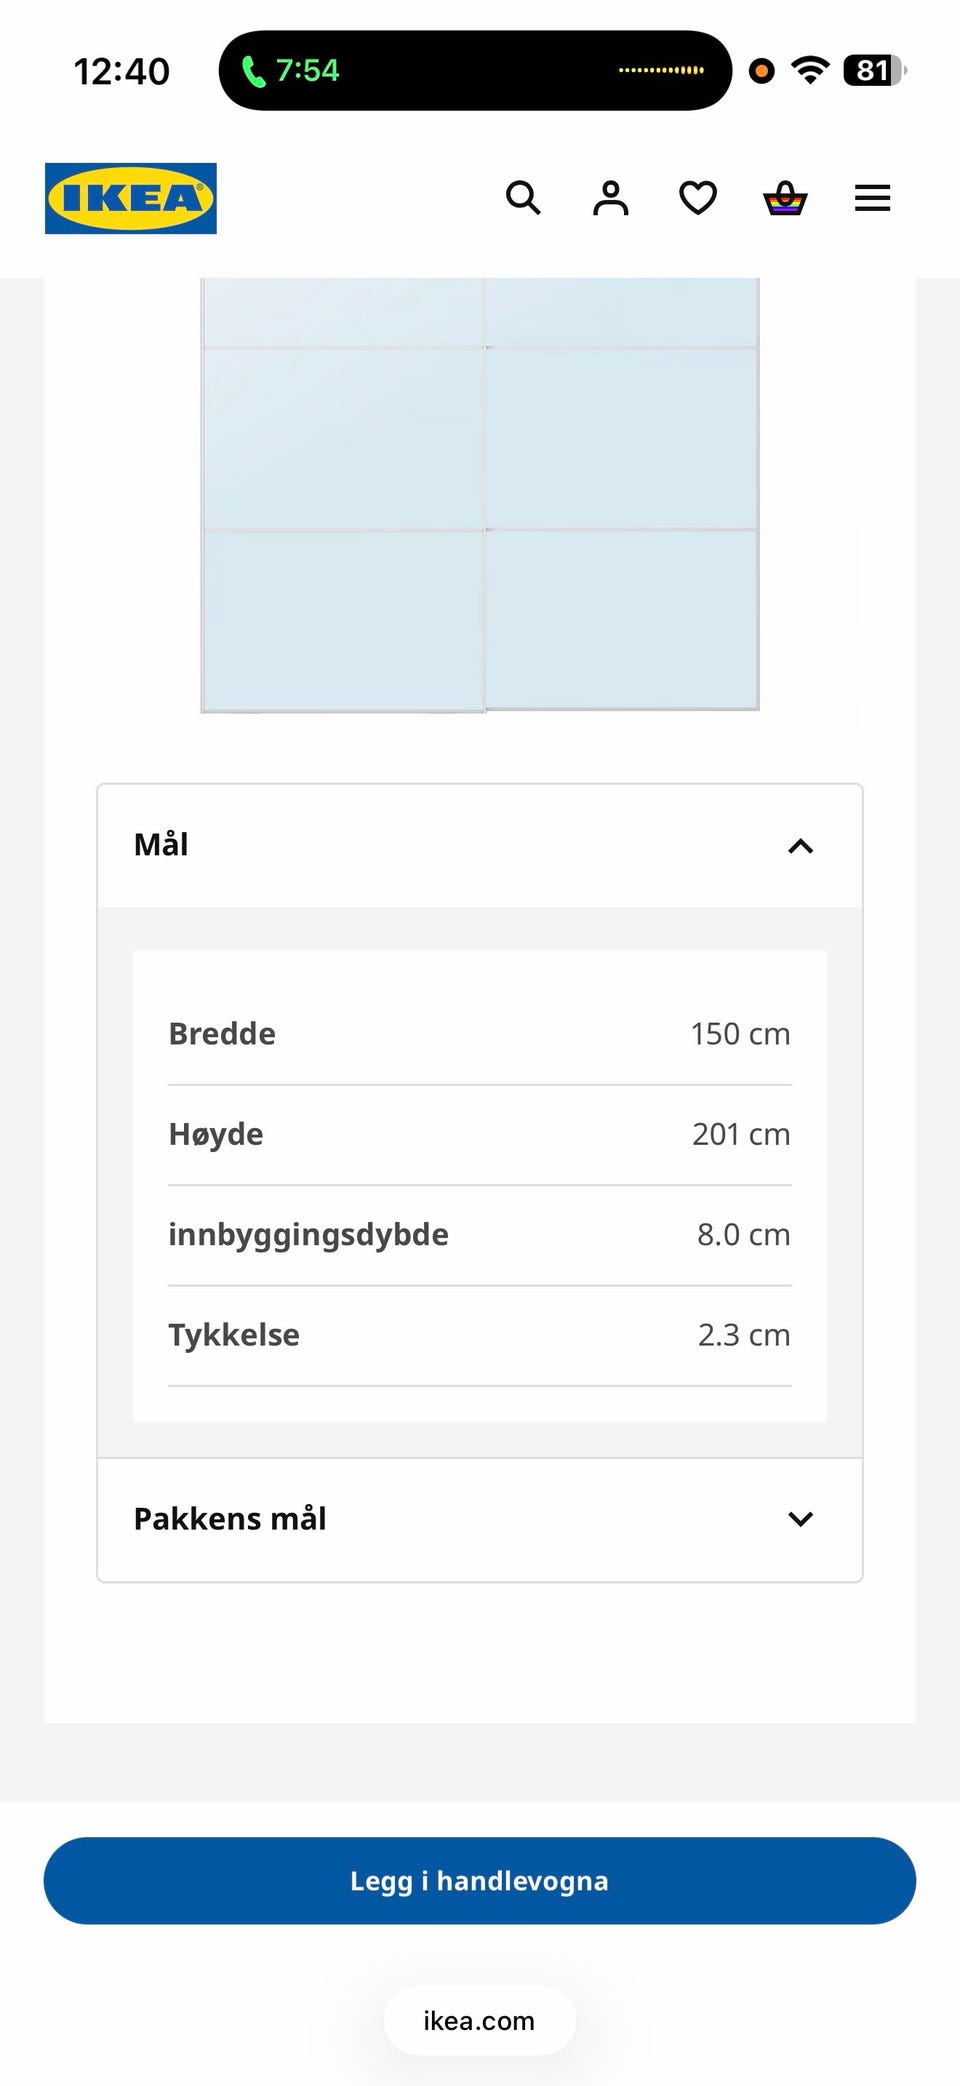Collapse the Mål section chevron

(x=801, y=847)
